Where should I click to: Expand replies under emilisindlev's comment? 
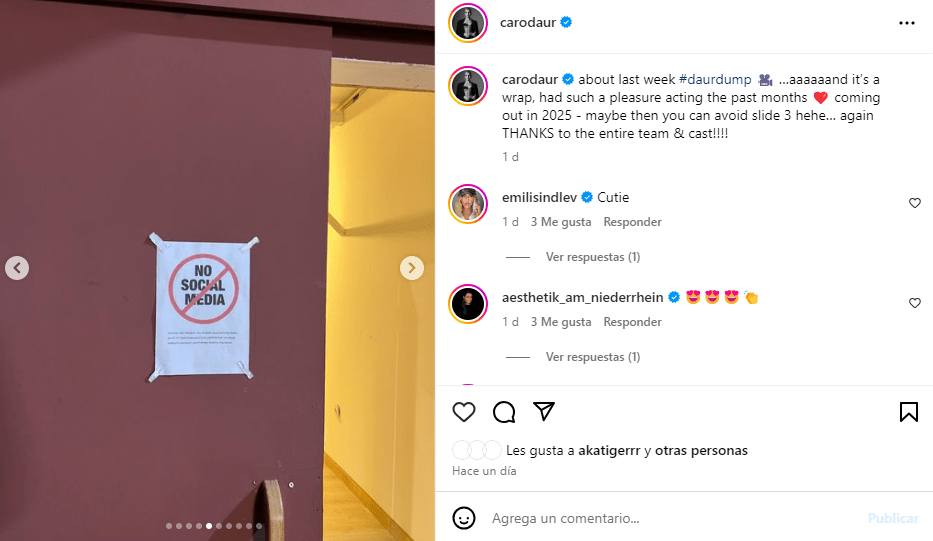[x=593, y=257]
